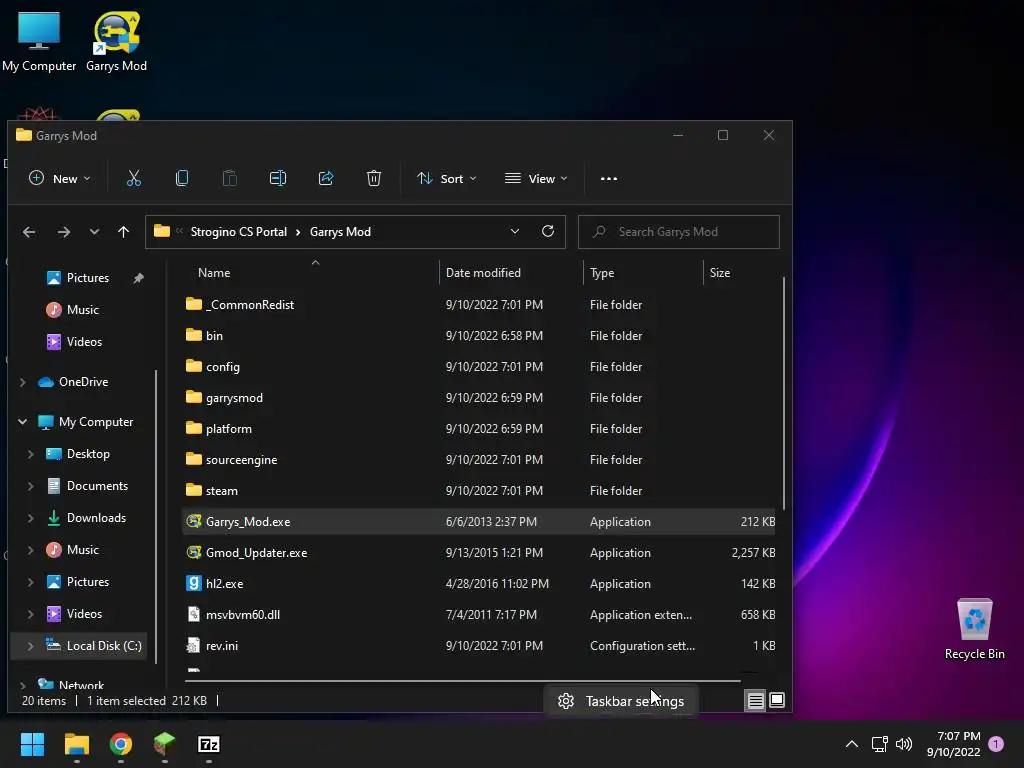1024x768 pixels.
Task: Click the Search Garrys Mod box
Action: pyautogui.click(x=679, y=232)
